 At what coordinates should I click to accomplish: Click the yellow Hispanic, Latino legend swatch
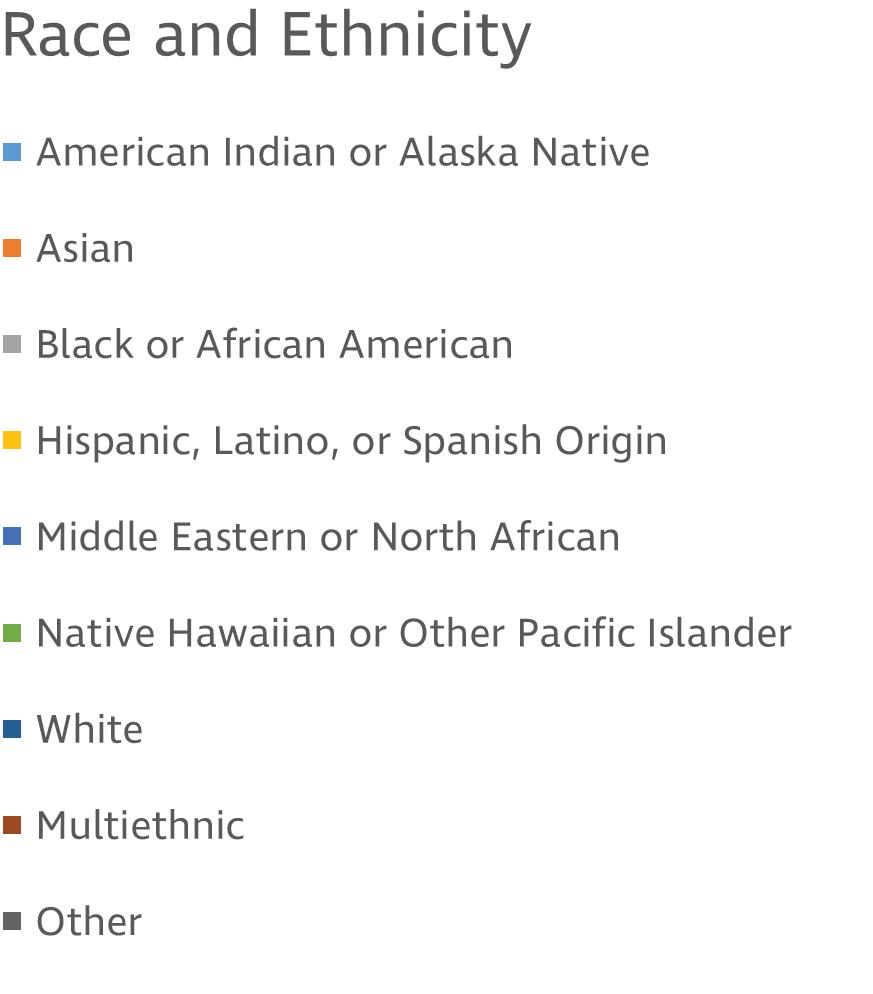tap(12, 441)
